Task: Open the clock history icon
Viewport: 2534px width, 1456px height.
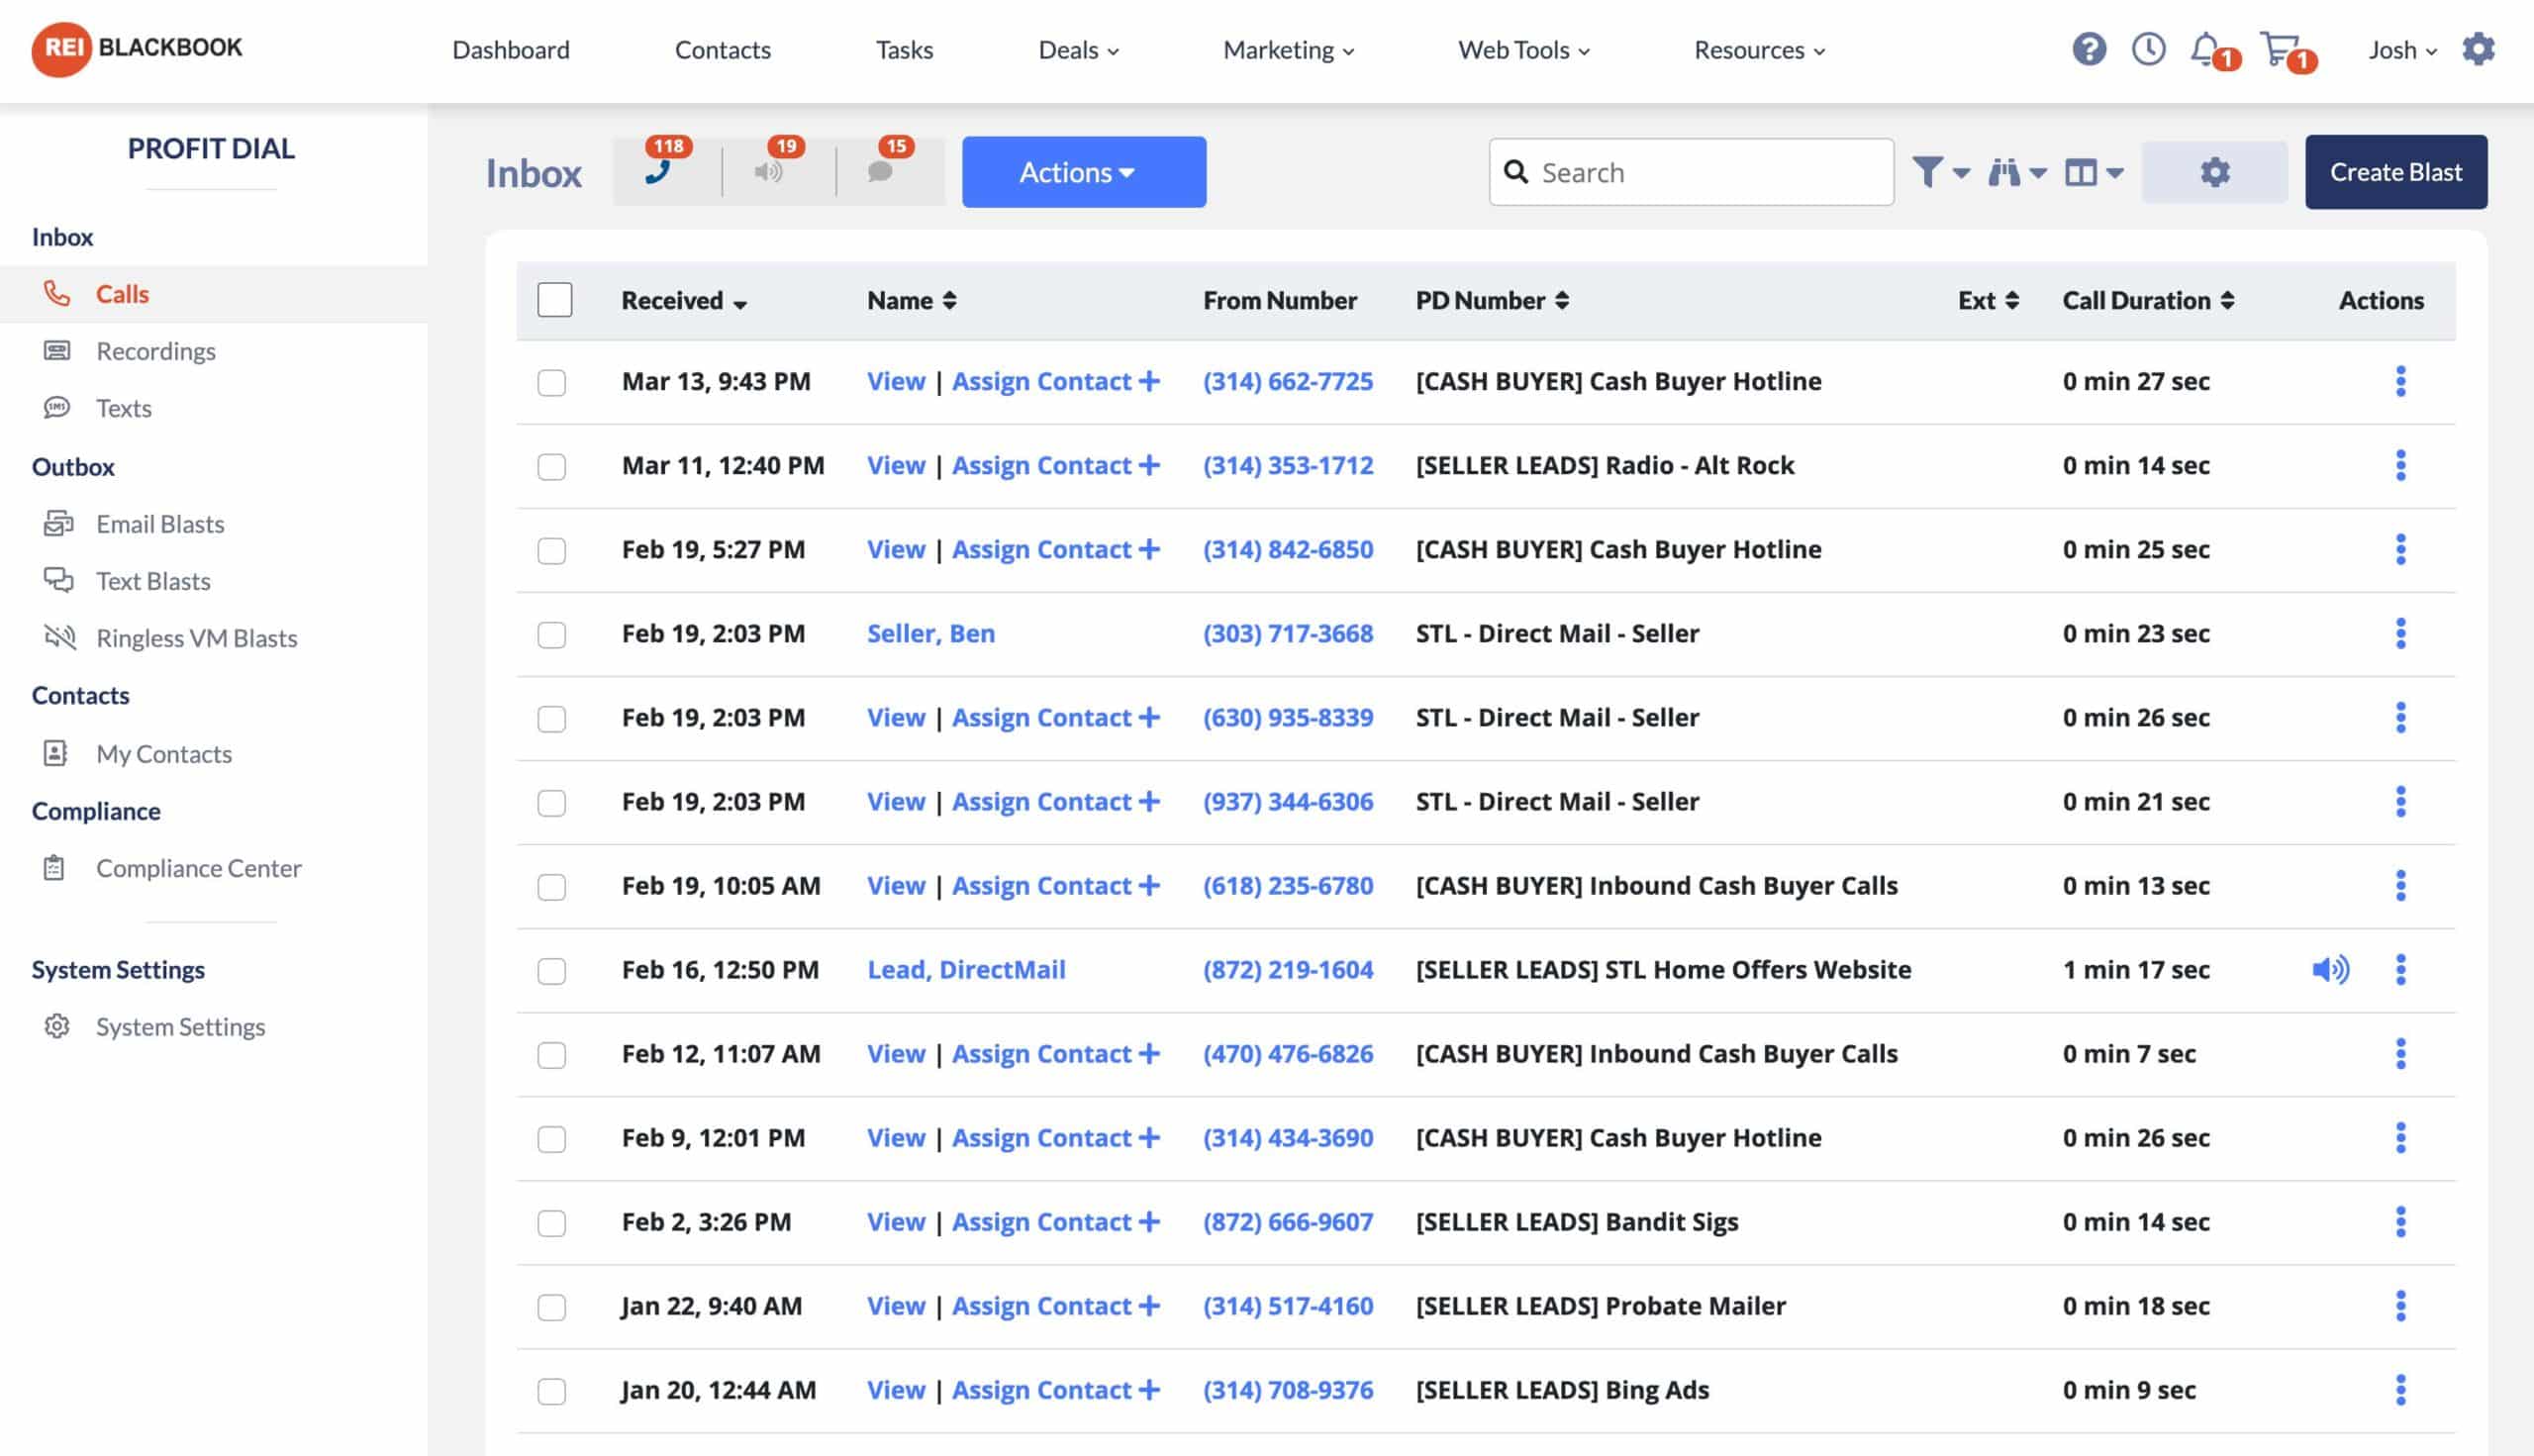Action: 2148,49
